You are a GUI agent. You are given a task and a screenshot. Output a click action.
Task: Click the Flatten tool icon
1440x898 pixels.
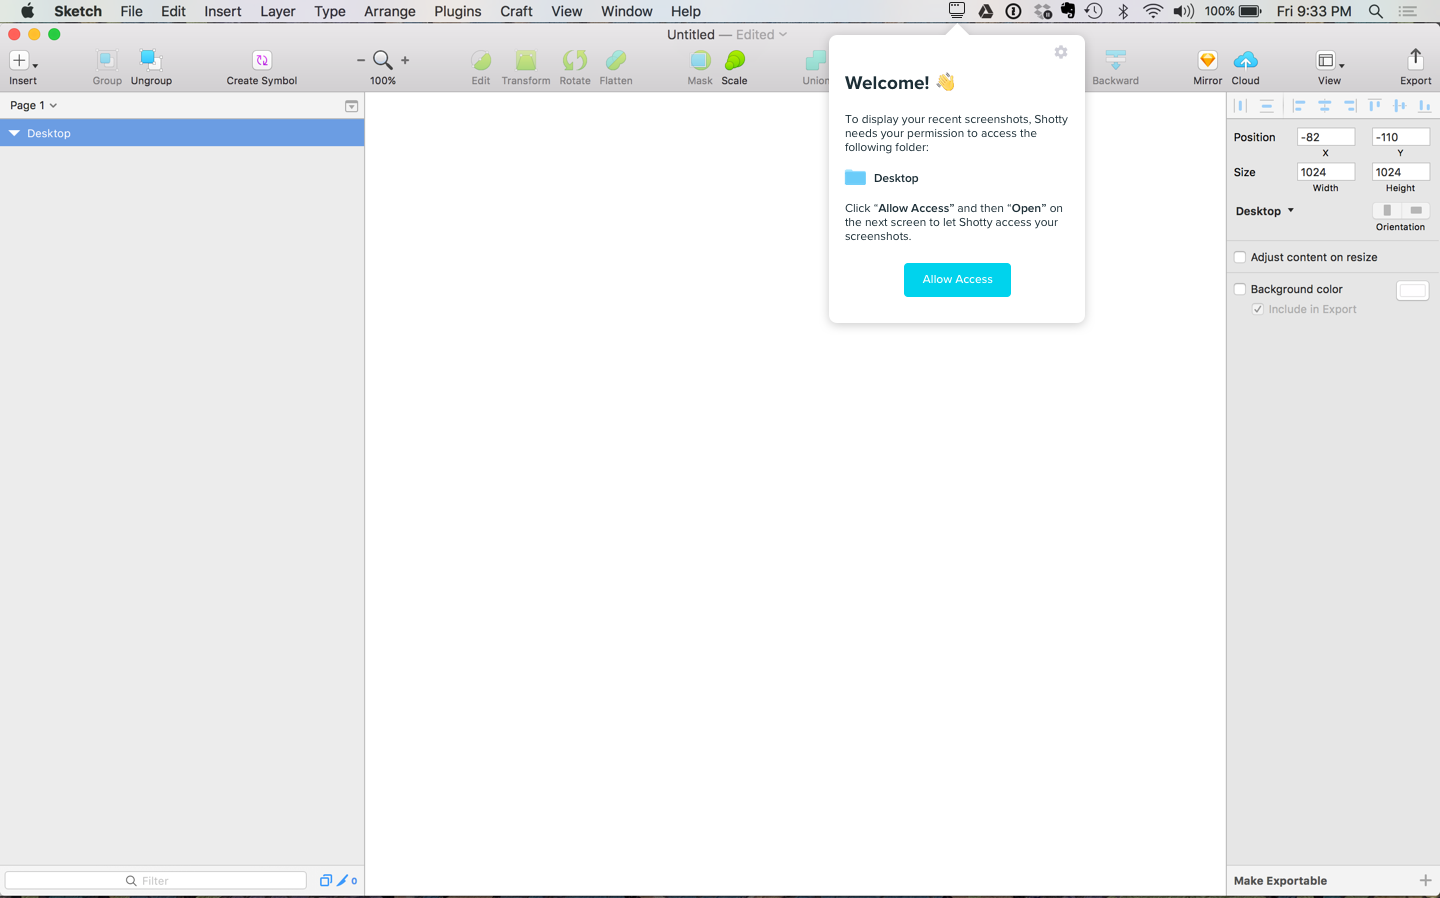[616, 60]
